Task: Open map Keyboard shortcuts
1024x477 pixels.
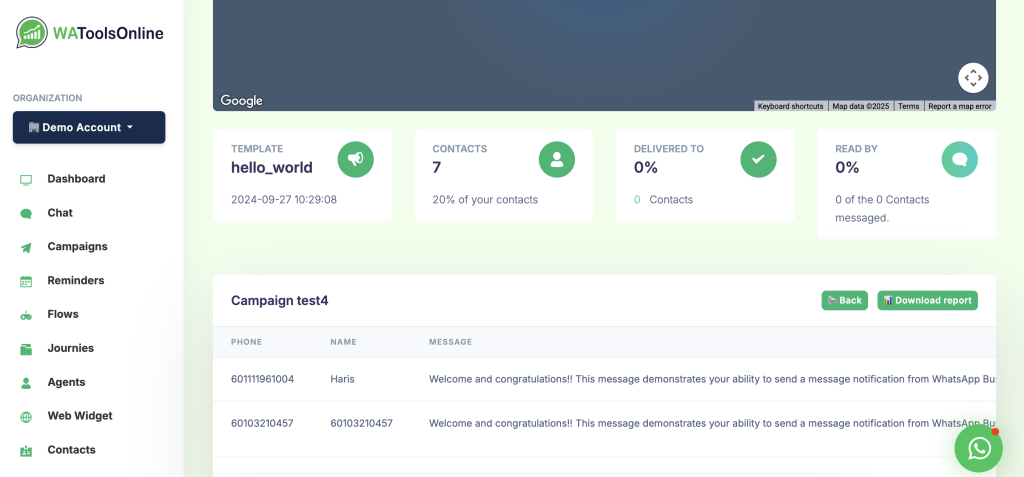Action: click(x=790, y=106)
